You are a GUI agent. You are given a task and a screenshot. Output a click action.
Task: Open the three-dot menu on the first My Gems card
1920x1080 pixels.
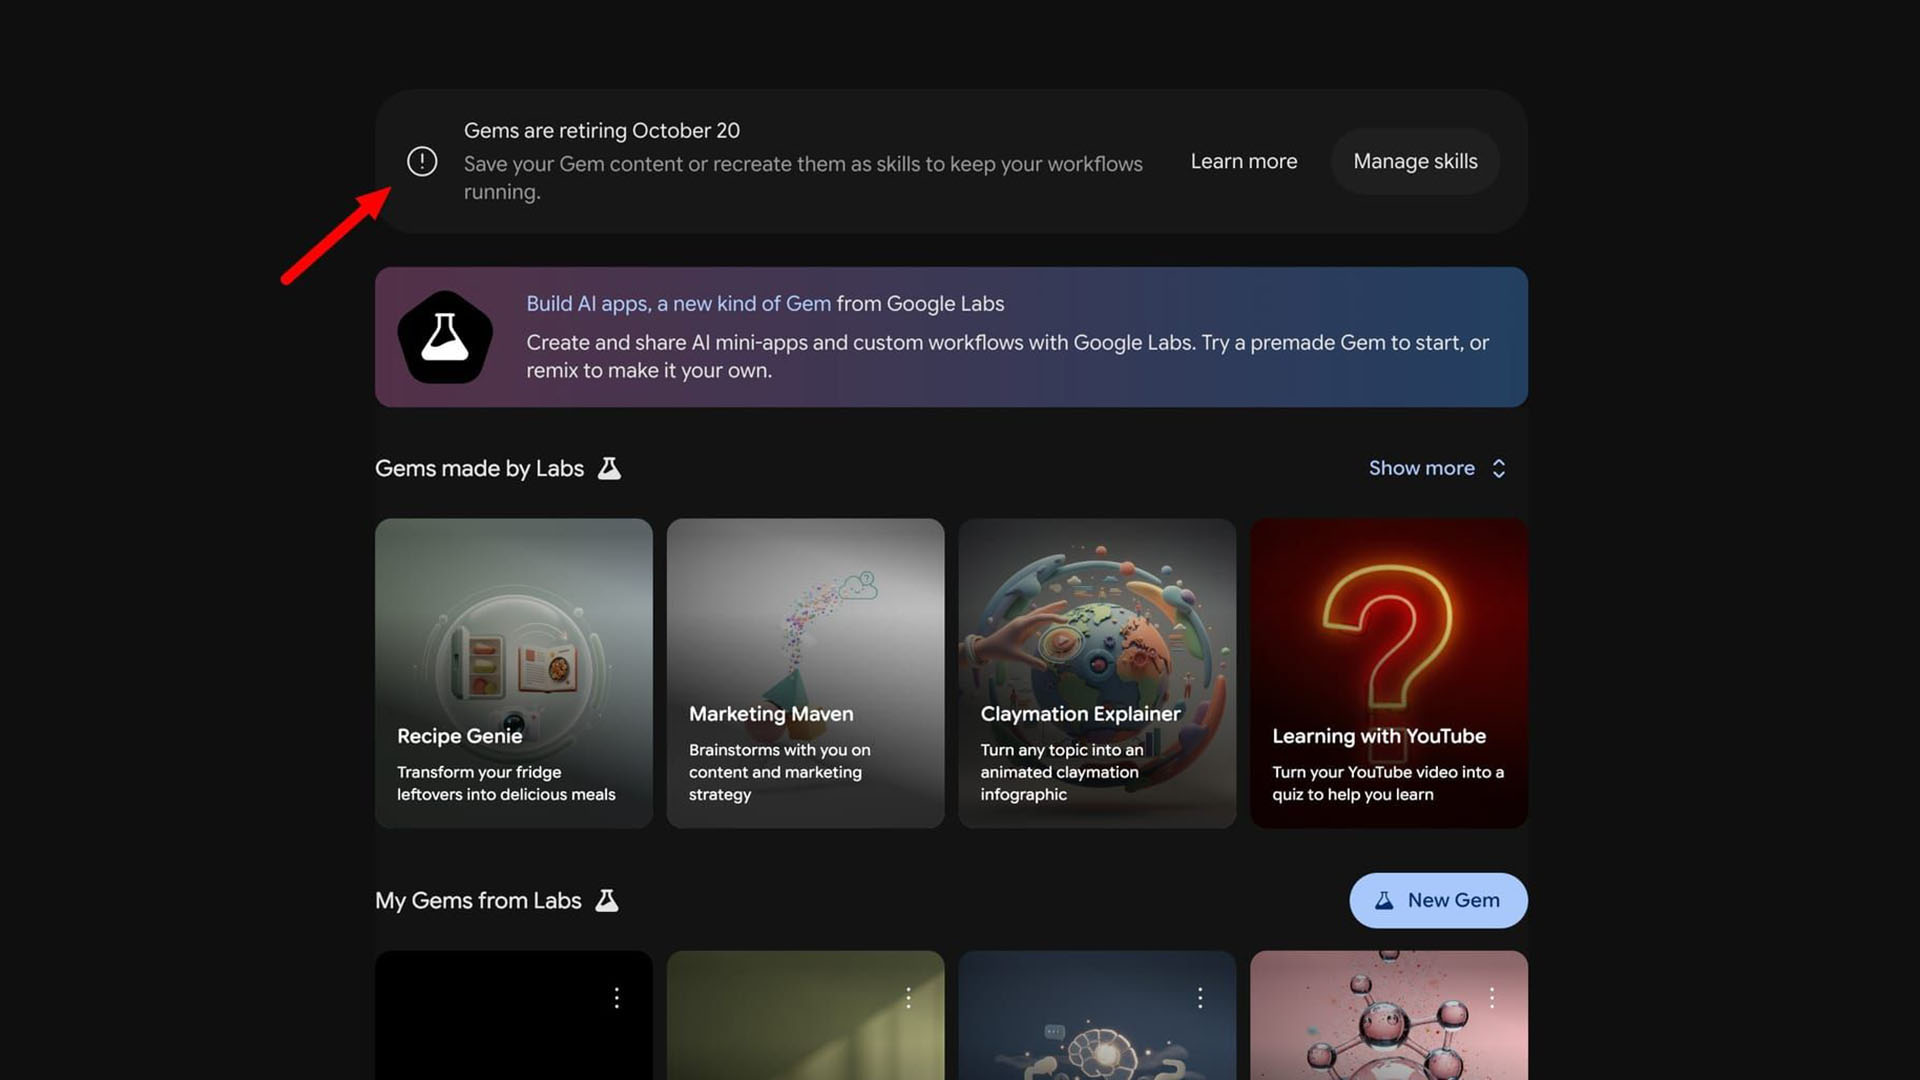[617, 997]
